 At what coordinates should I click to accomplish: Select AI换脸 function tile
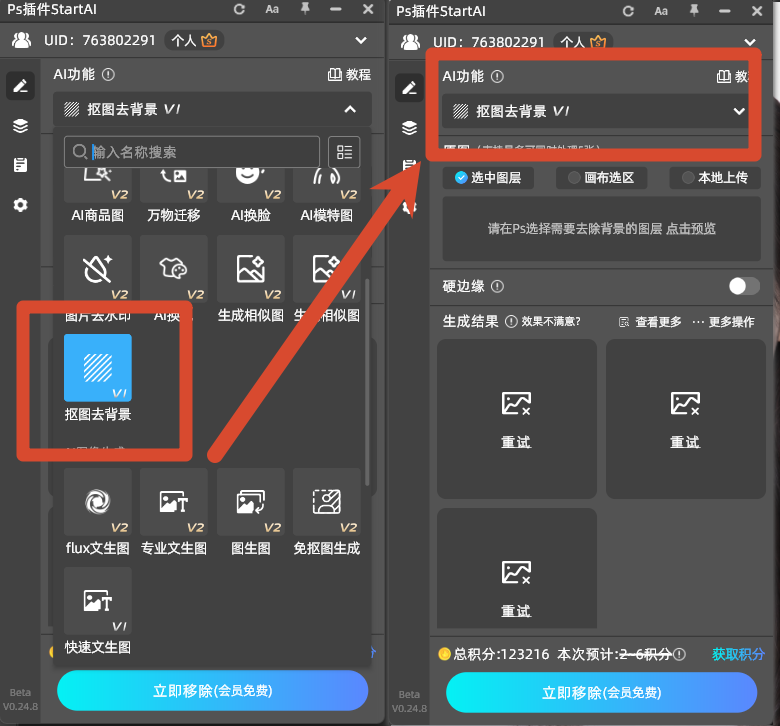click(251, 195)
